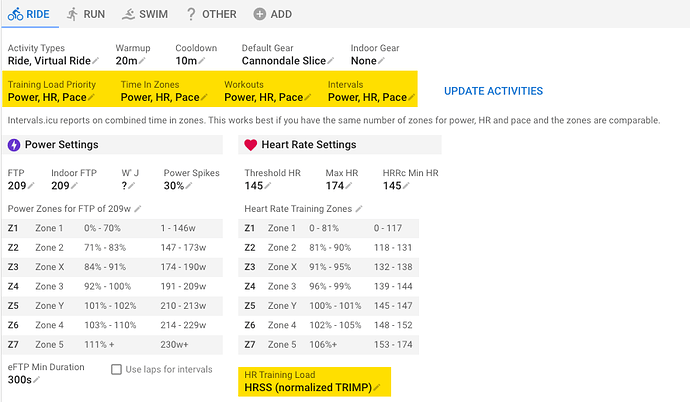This screenshot has height=402, width=690.
Task: Edit Max HR pencil icon
Action: (x=349, y=186)
